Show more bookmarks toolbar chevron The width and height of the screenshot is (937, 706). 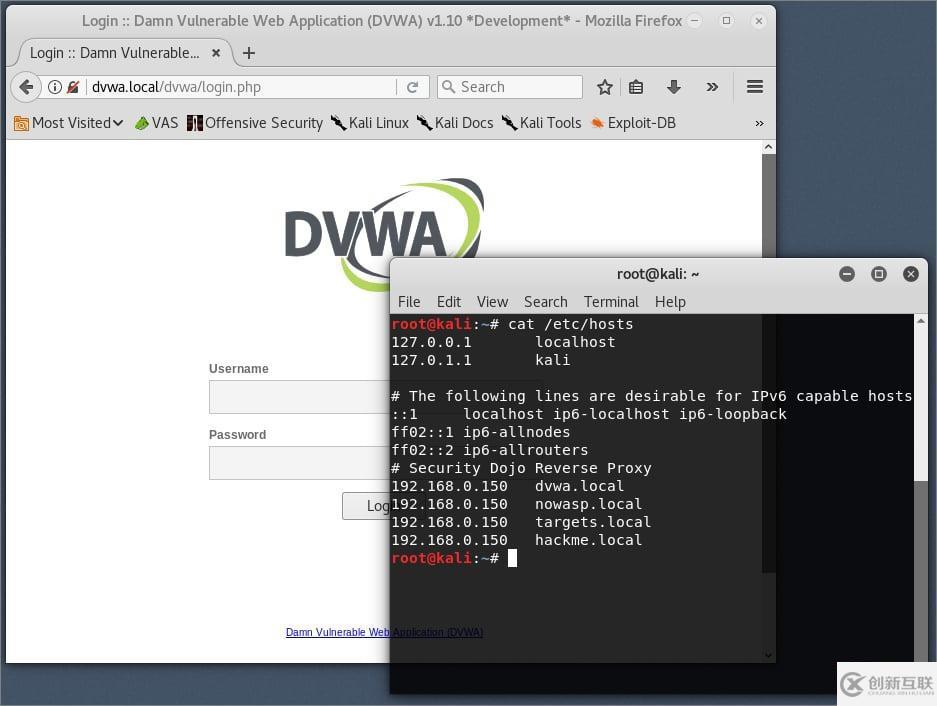pos(759,123)
